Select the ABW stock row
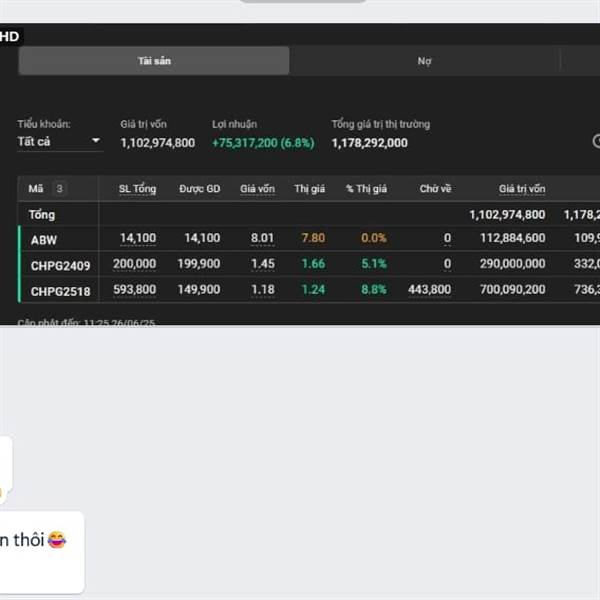The height and width of the screenshot is (600, 600). pyautogui.click(x=309, y=239)
